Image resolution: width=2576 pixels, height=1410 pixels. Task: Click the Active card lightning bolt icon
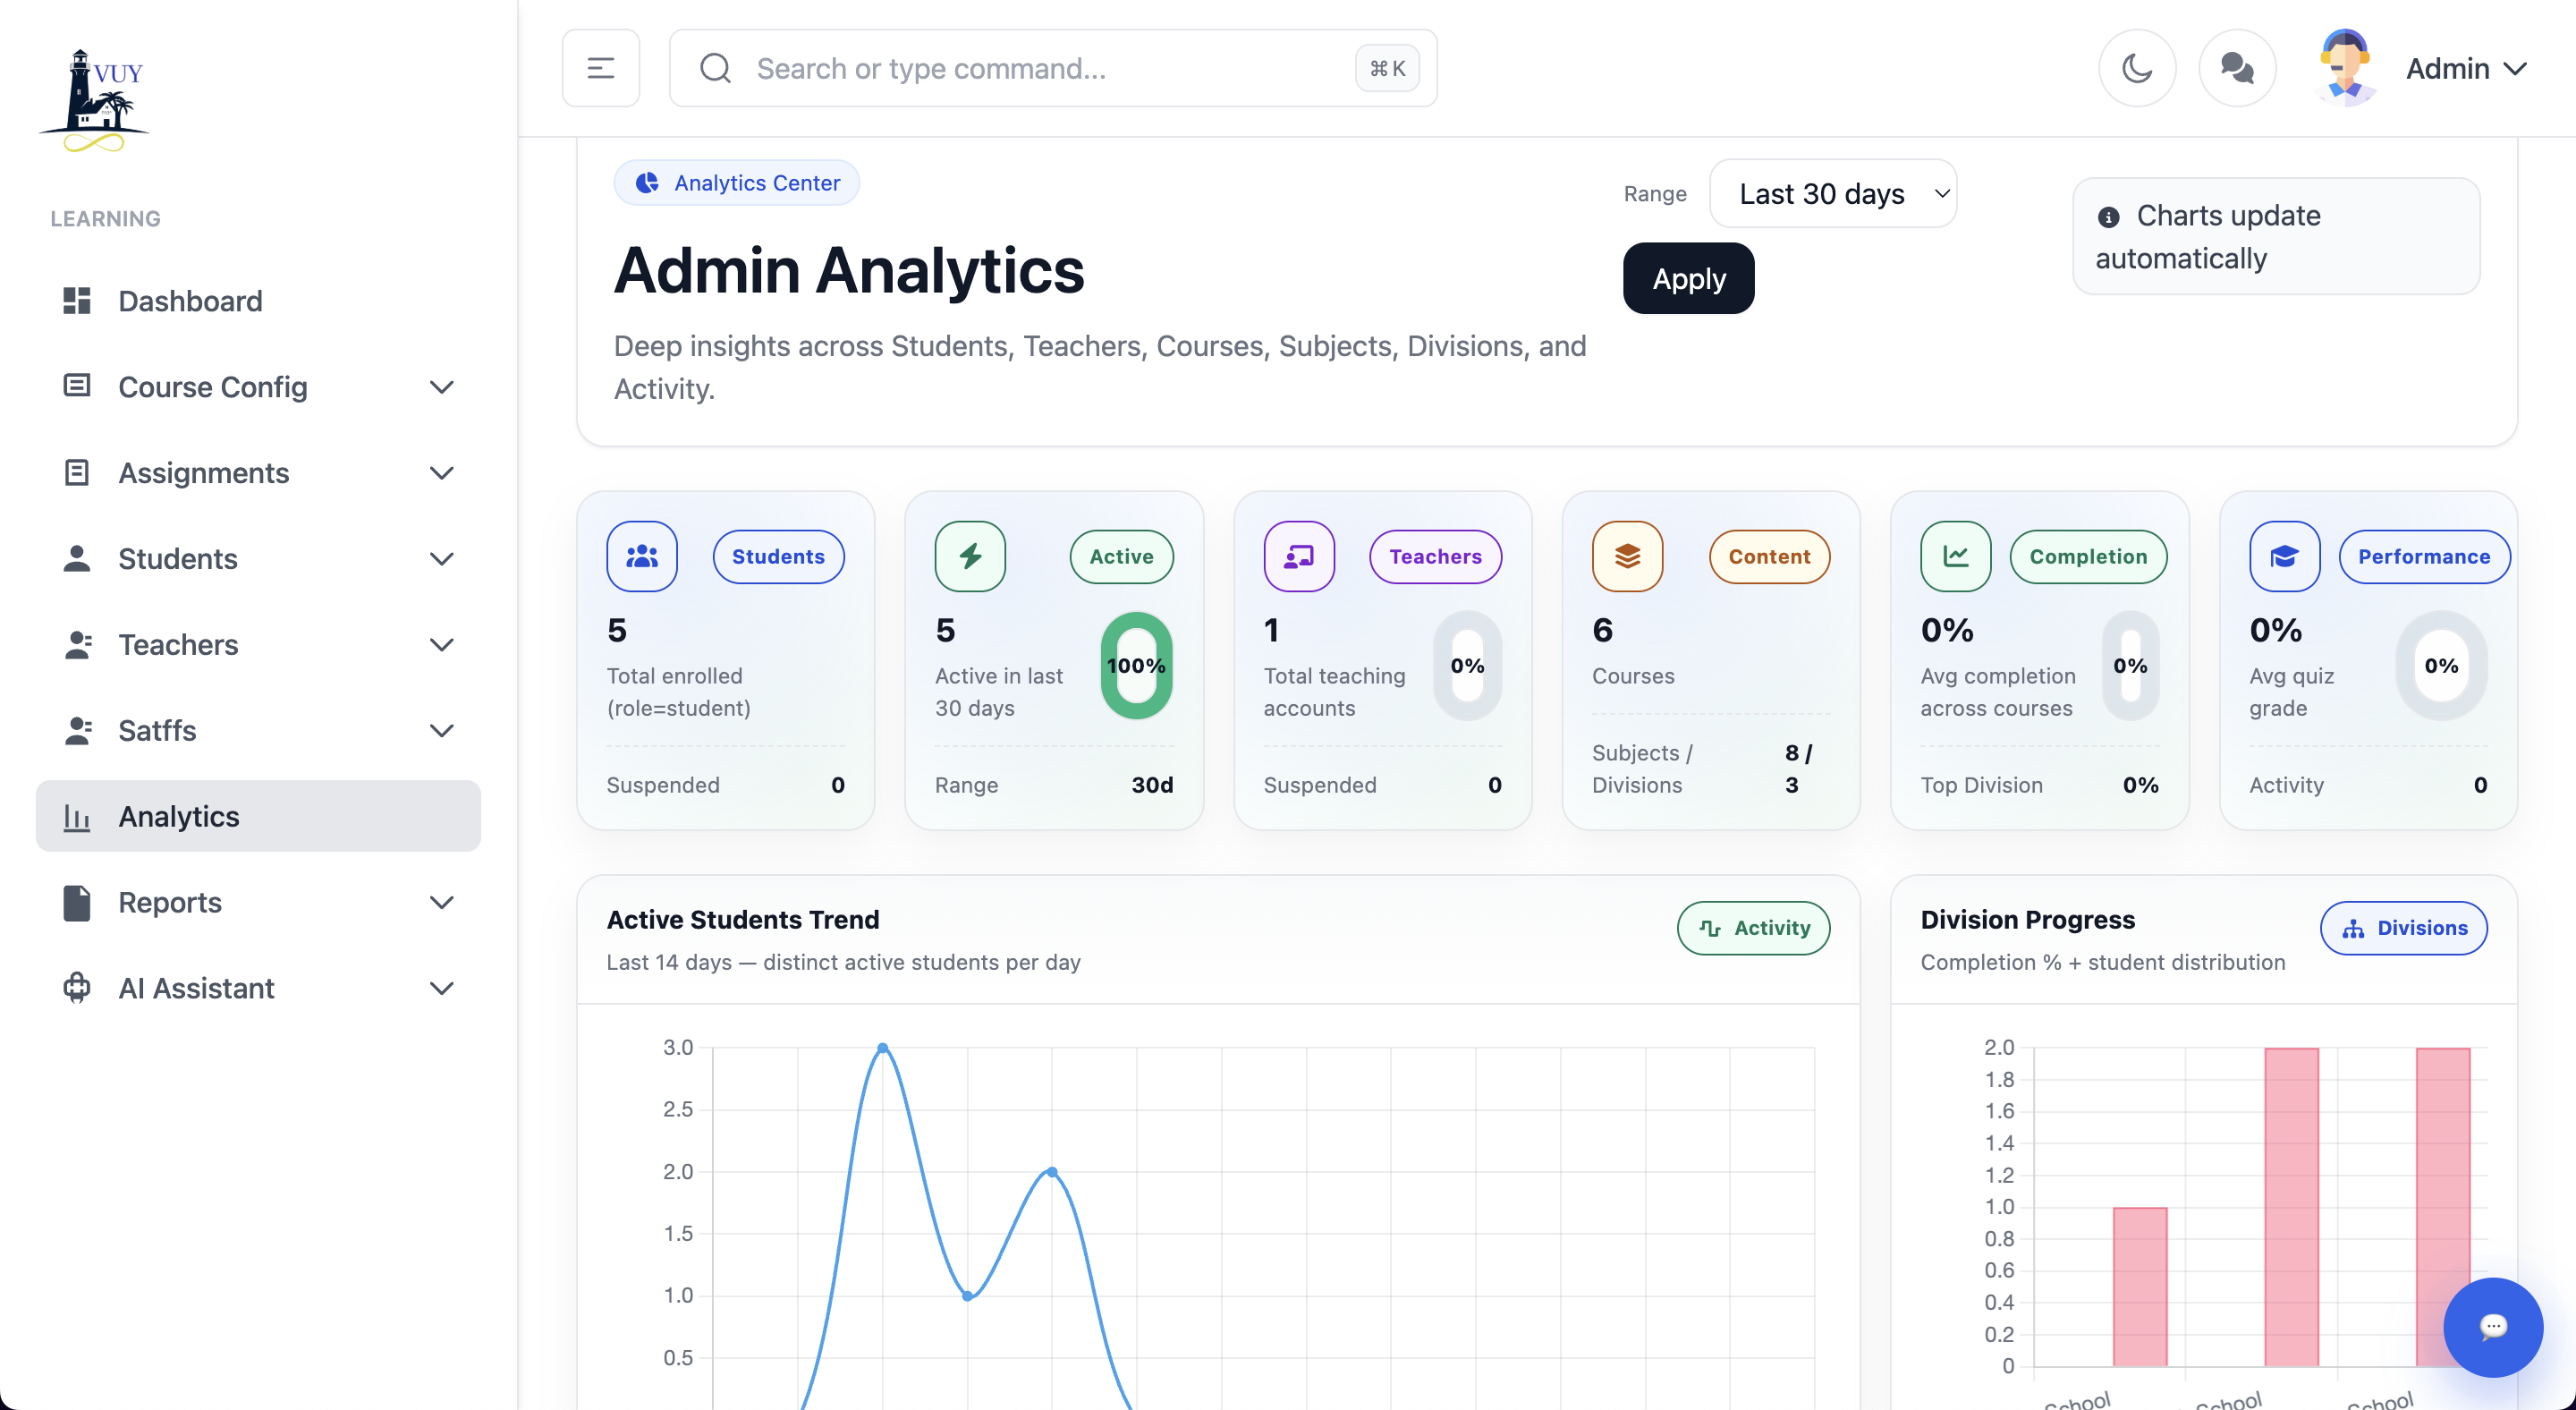click(x=969, y=556)
